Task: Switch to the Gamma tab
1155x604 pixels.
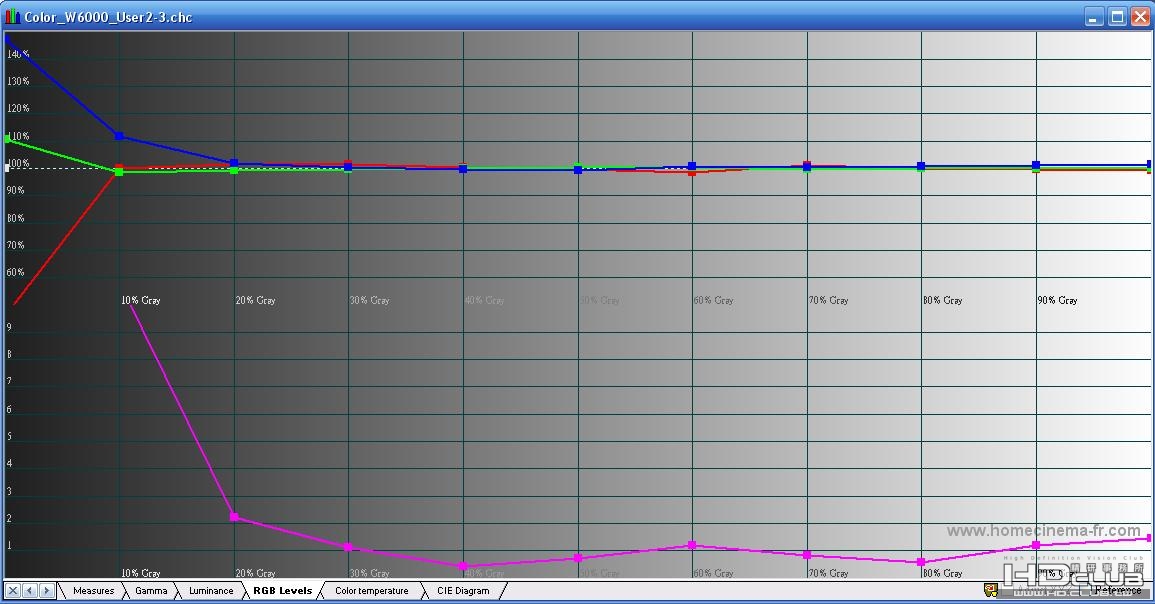Action: point(151,591)
